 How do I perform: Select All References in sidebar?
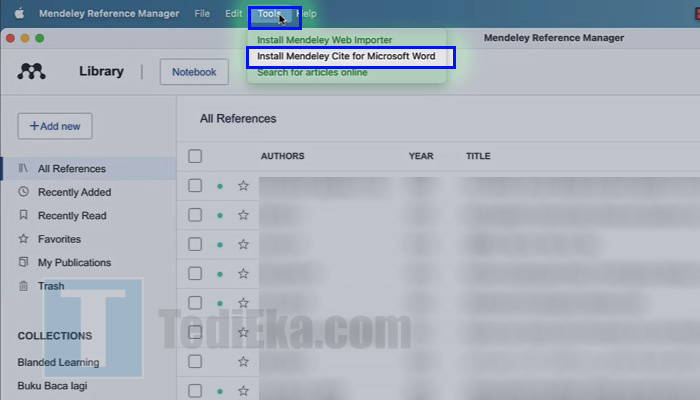click(88, 168)
